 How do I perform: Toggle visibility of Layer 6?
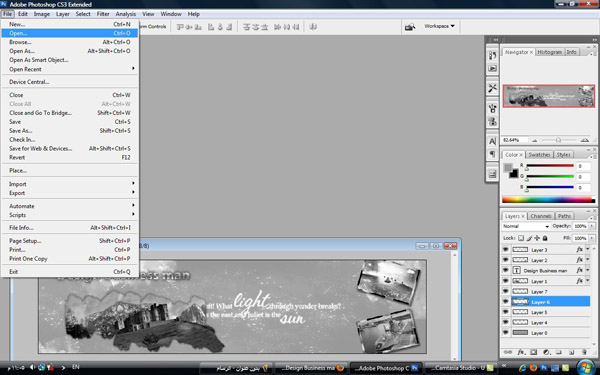pos(505,302)
